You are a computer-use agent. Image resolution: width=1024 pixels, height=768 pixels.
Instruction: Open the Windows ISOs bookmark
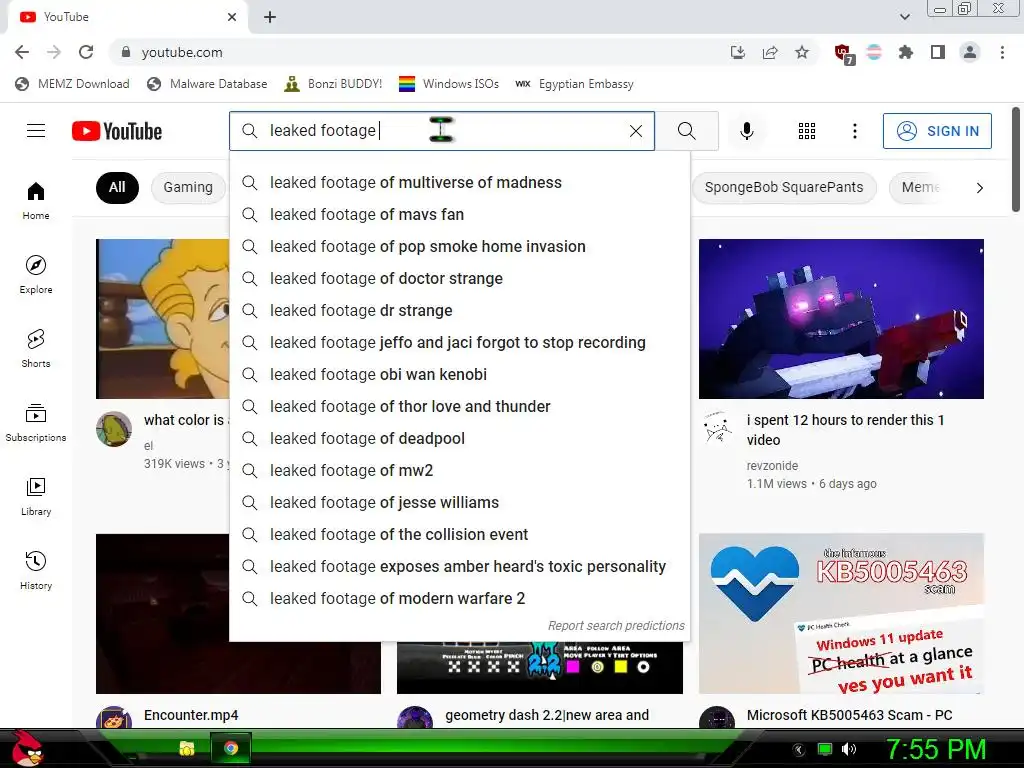[x=449, y=84]
